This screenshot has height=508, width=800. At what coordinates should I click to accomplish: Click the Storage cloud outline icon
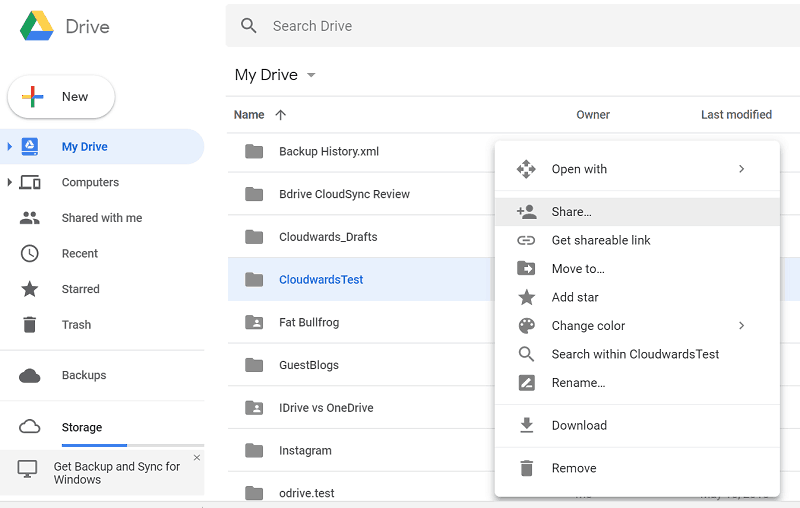(x=30, y=426)
